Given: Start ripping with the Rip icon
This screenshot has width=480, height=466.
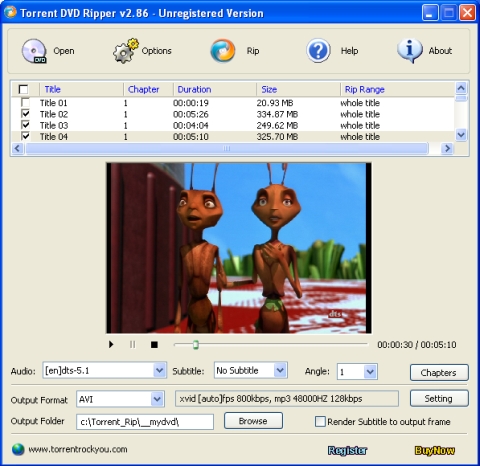Looking at the screenshot, I should (x=223, y=51).
